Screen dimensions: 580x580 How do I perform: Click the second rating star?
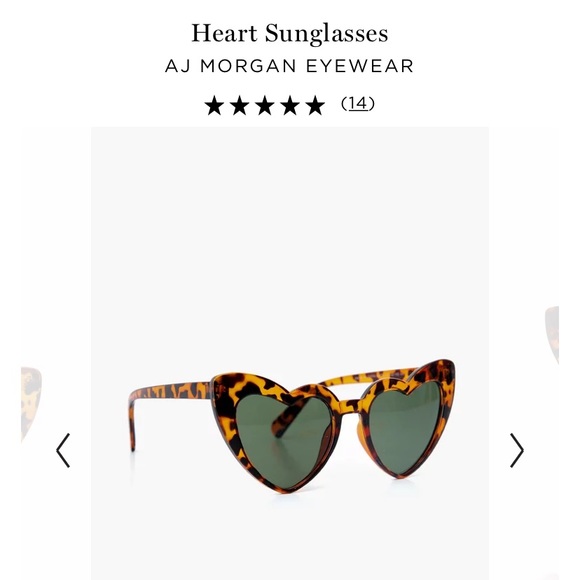pos(239,105)
